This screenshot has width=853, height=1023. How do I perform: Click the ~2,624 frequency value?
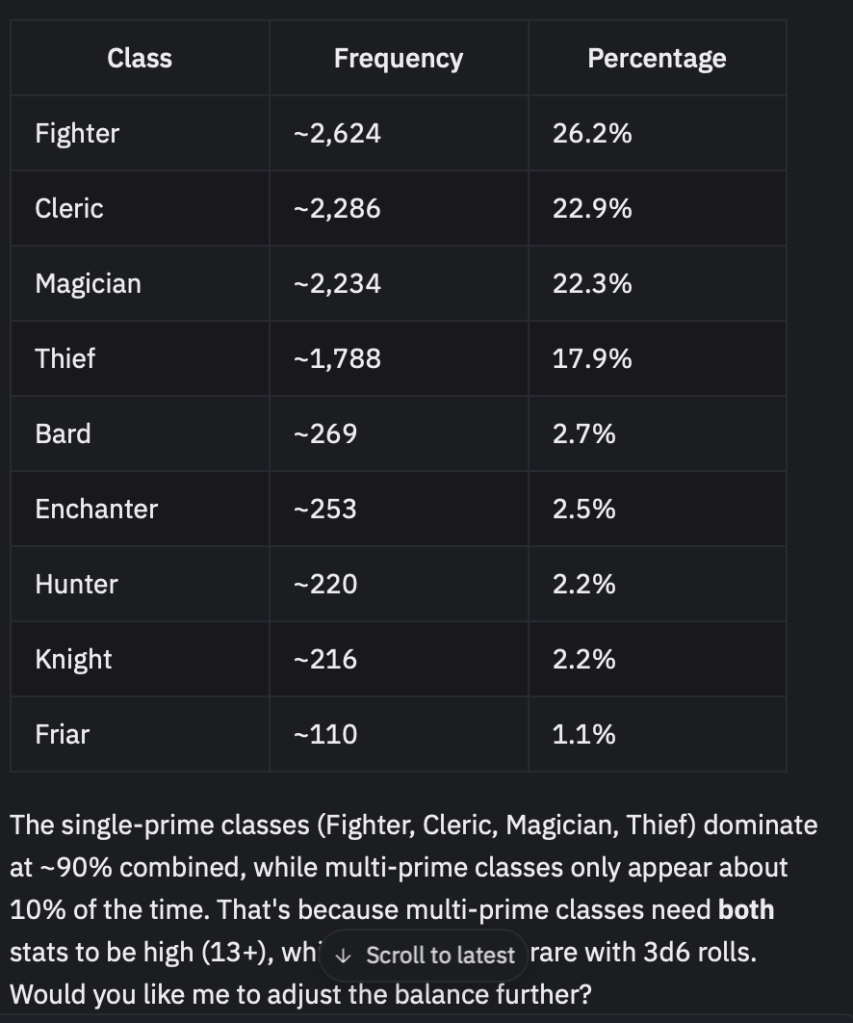pos(337,133)
